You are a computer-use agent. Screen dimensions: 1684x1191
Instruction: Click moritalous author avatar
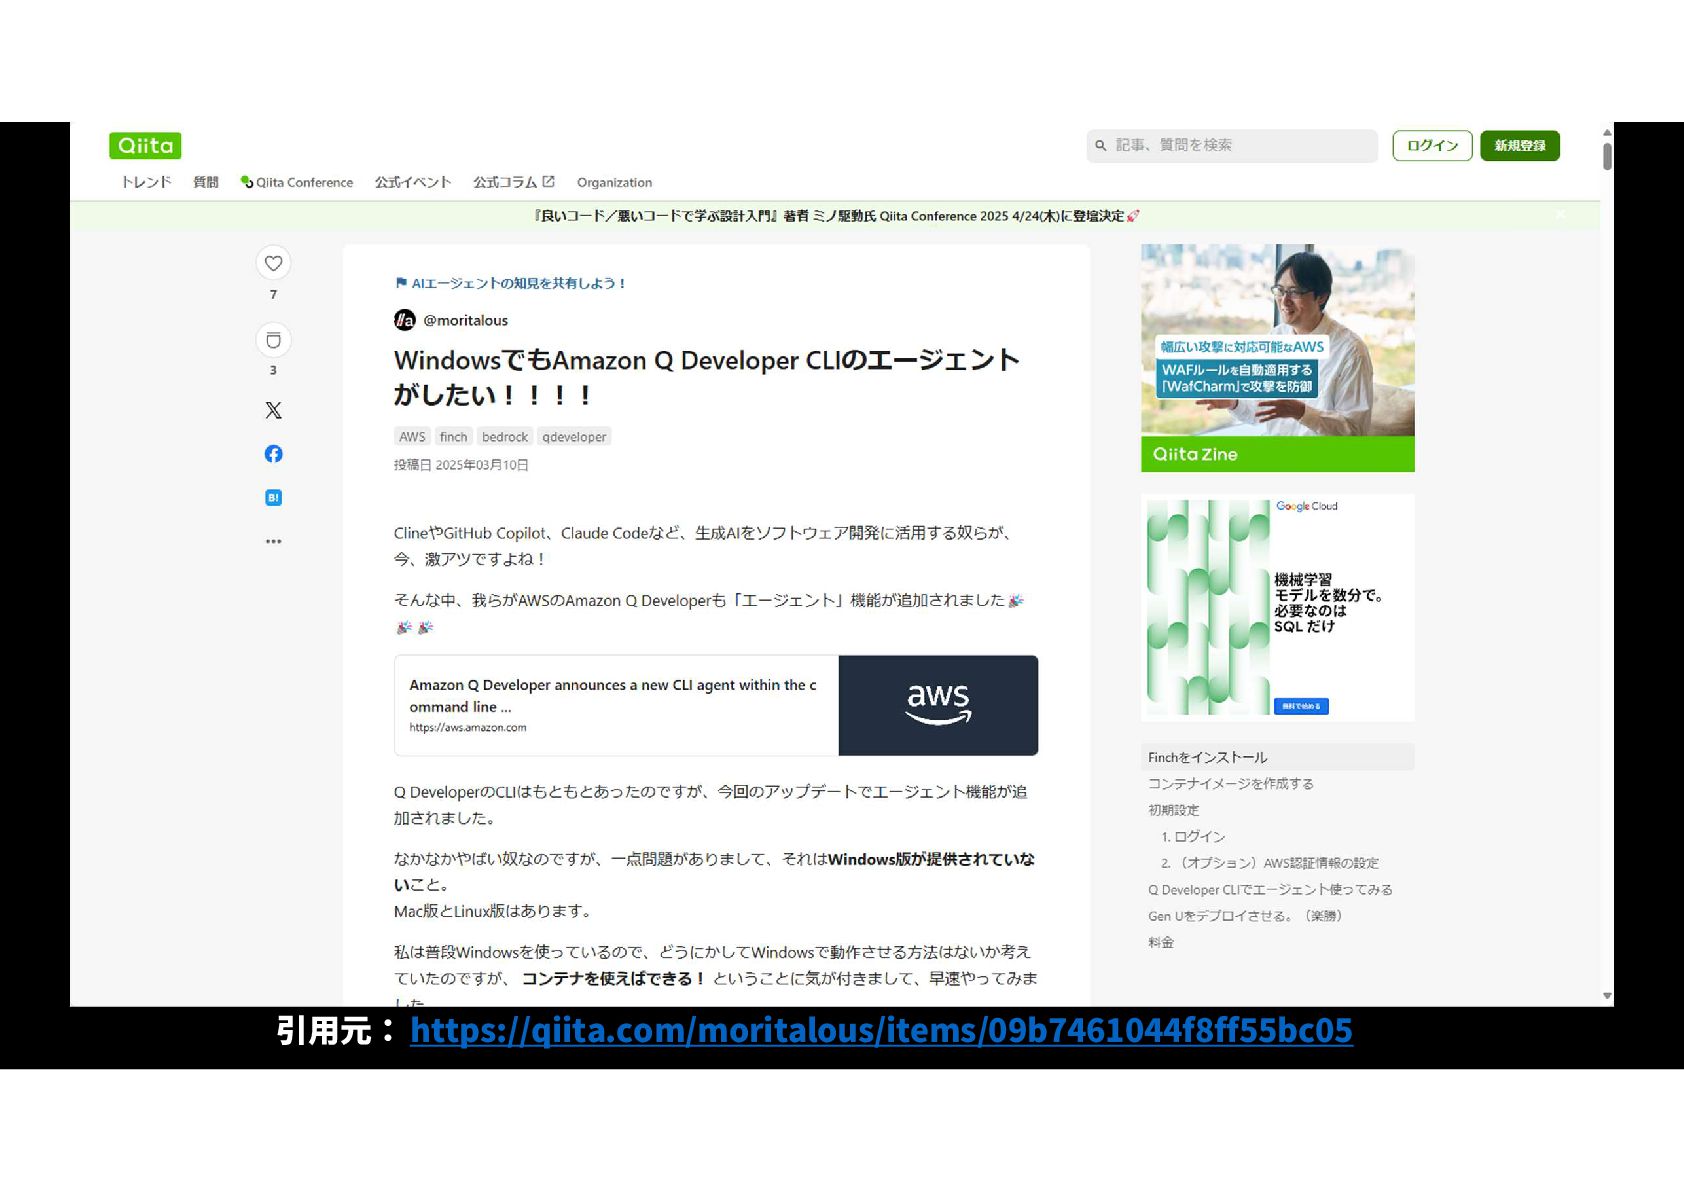click(x=404, y=320)
